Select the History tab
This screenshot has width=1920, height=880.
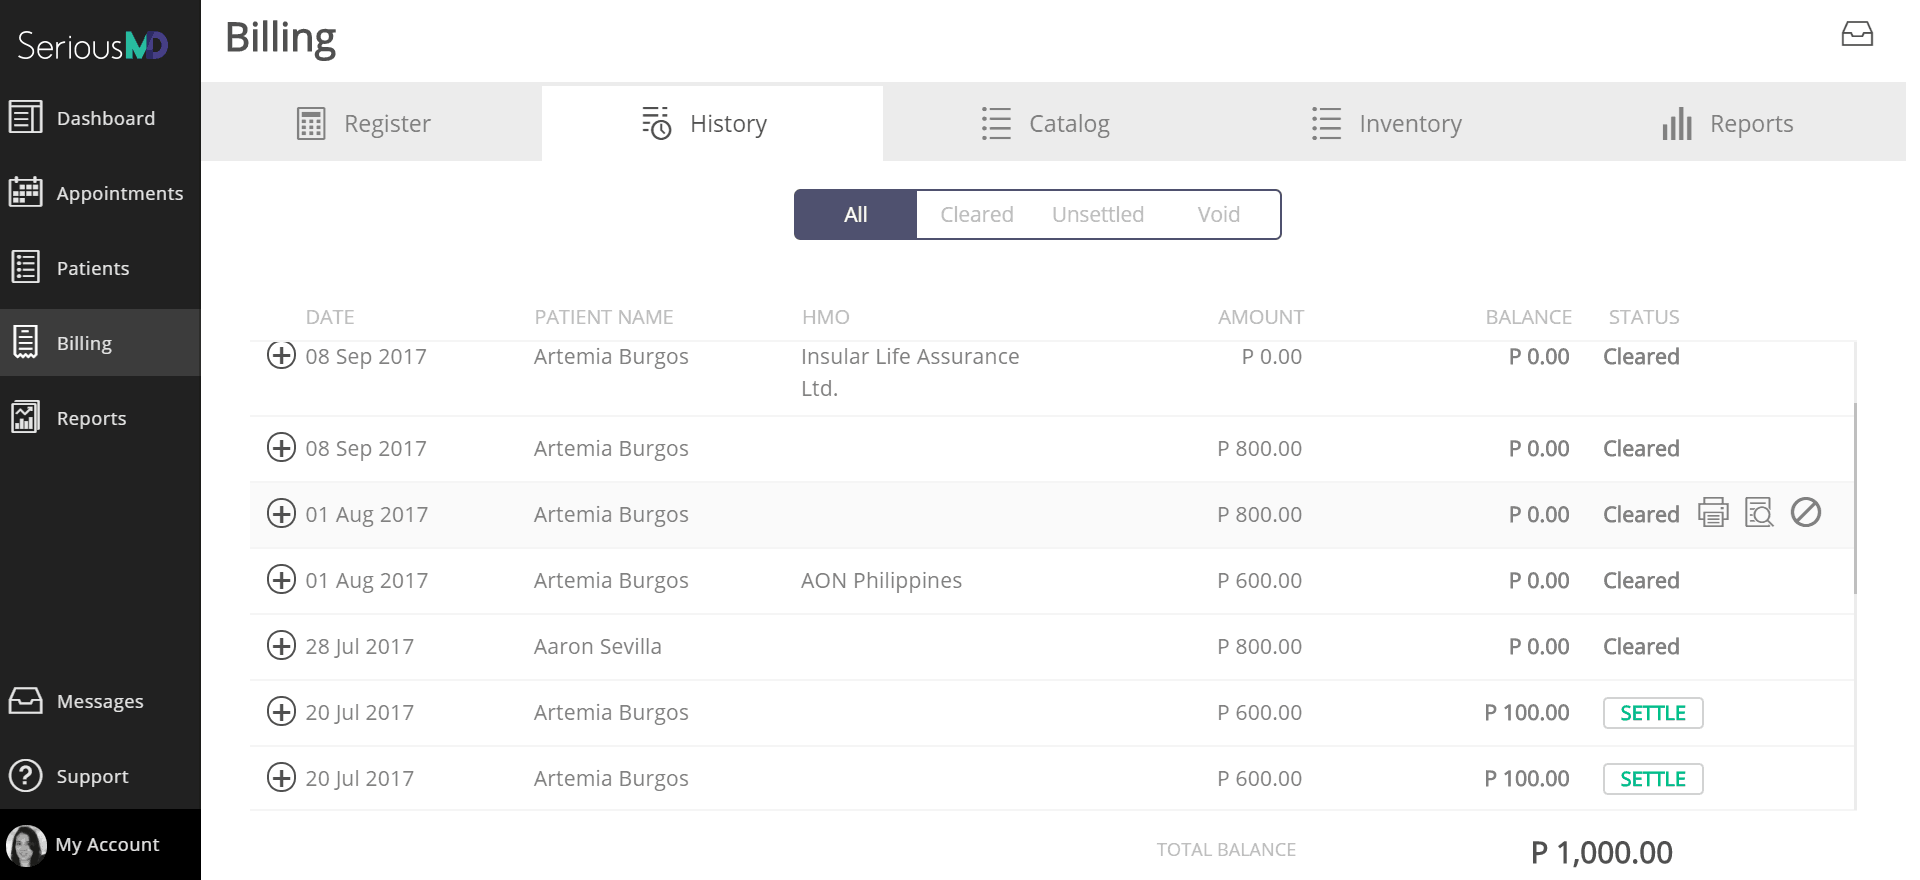[712, 123]
